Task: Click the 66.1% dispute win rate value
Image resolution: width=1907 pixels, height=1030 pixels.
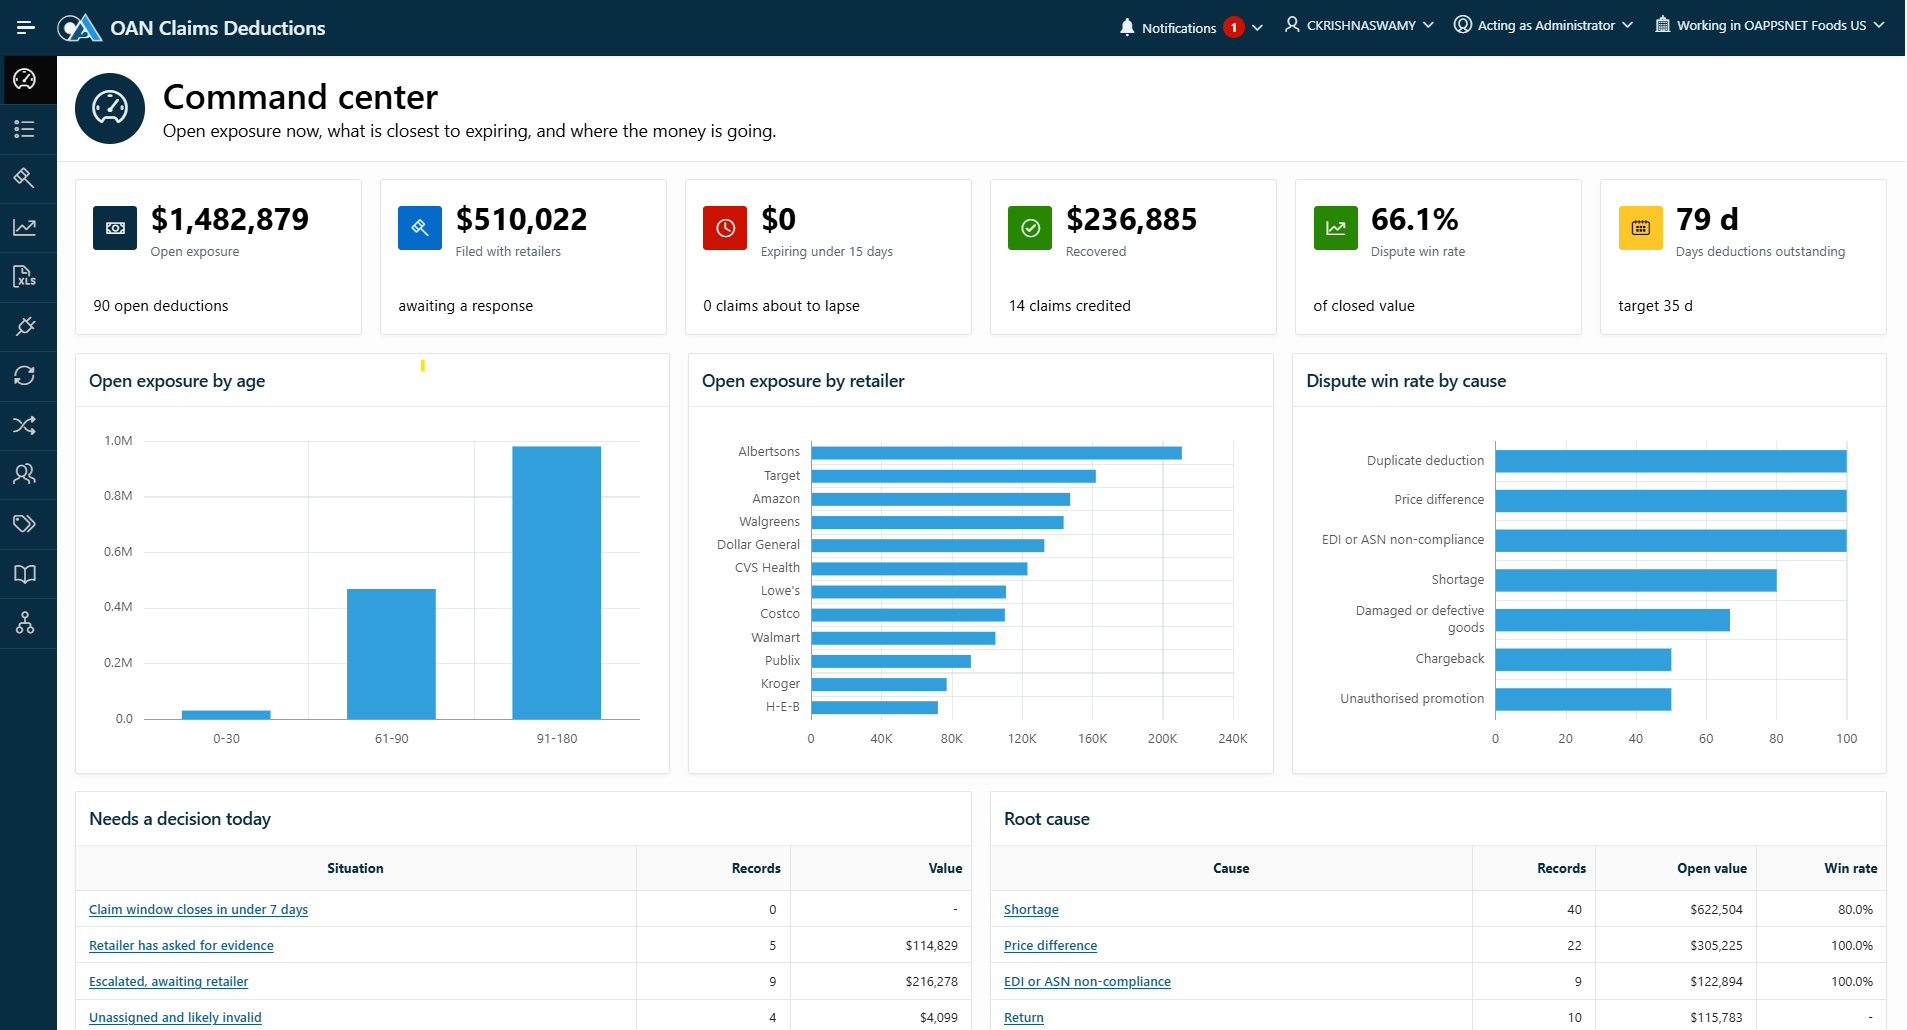Action: click(x=1414, y=219)
